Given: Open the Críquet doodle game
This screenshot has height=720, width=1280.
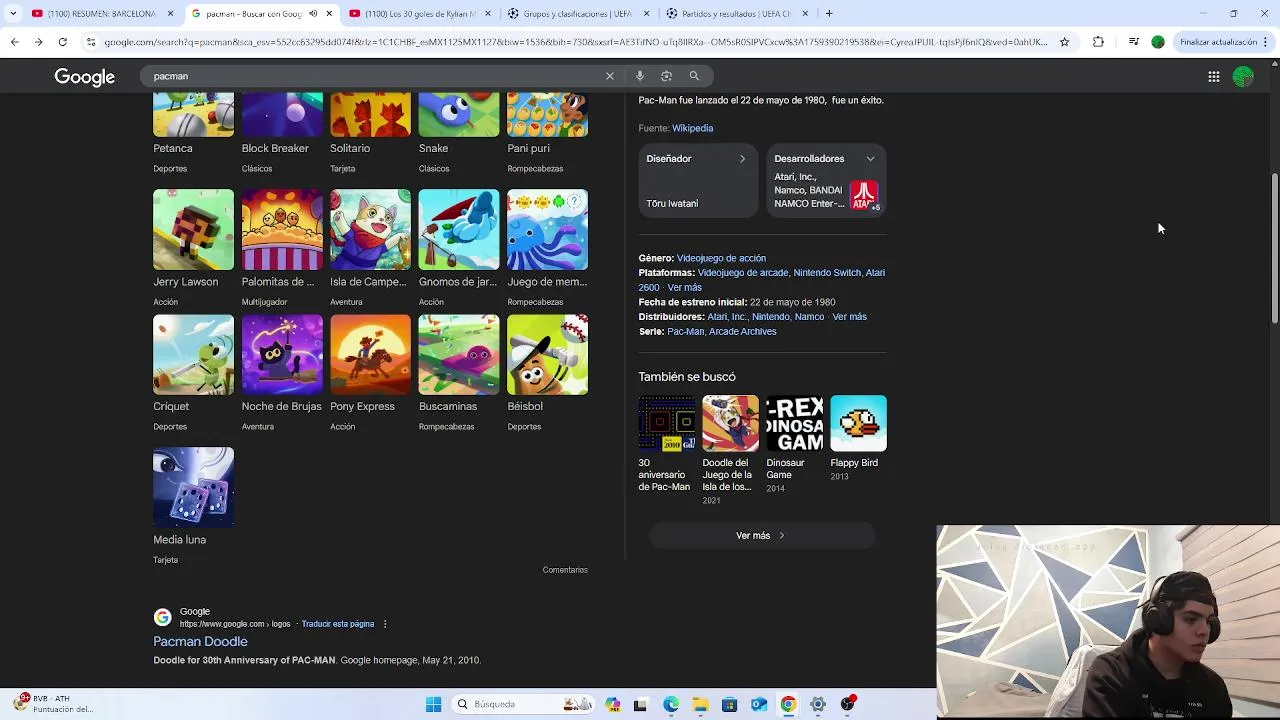Looking at the screenshot, I should [x=193, y=354].
